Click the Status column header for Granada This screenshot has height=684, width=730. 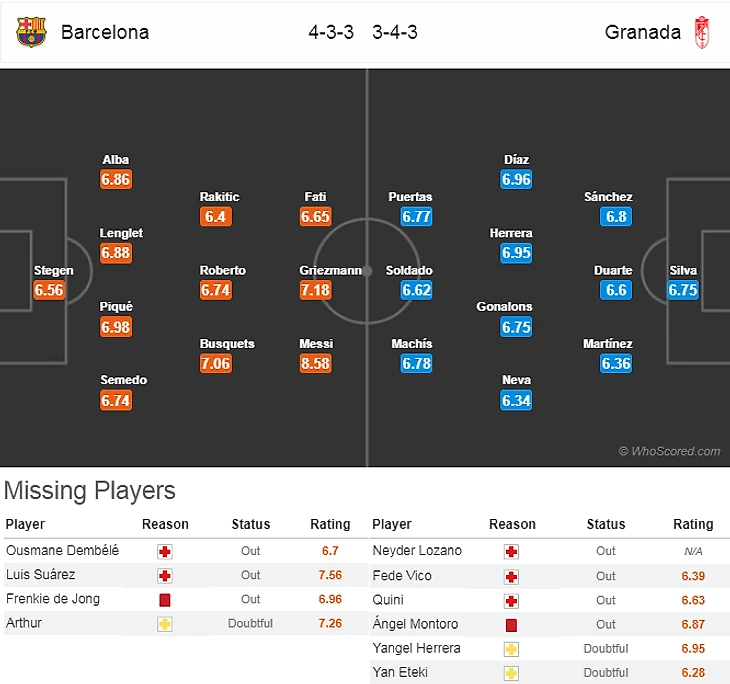606,524
